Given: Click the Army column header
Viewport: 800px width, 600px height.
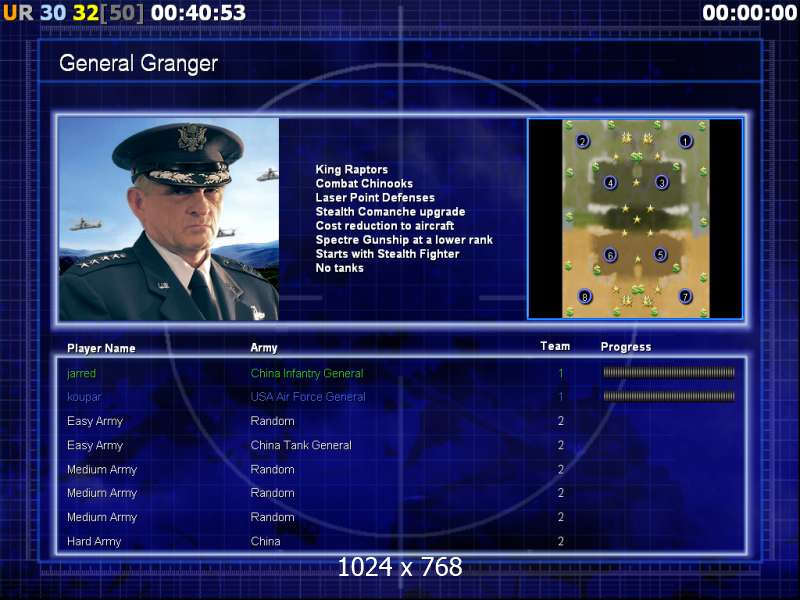Looking at the screenshot, I should click(264, 348).
